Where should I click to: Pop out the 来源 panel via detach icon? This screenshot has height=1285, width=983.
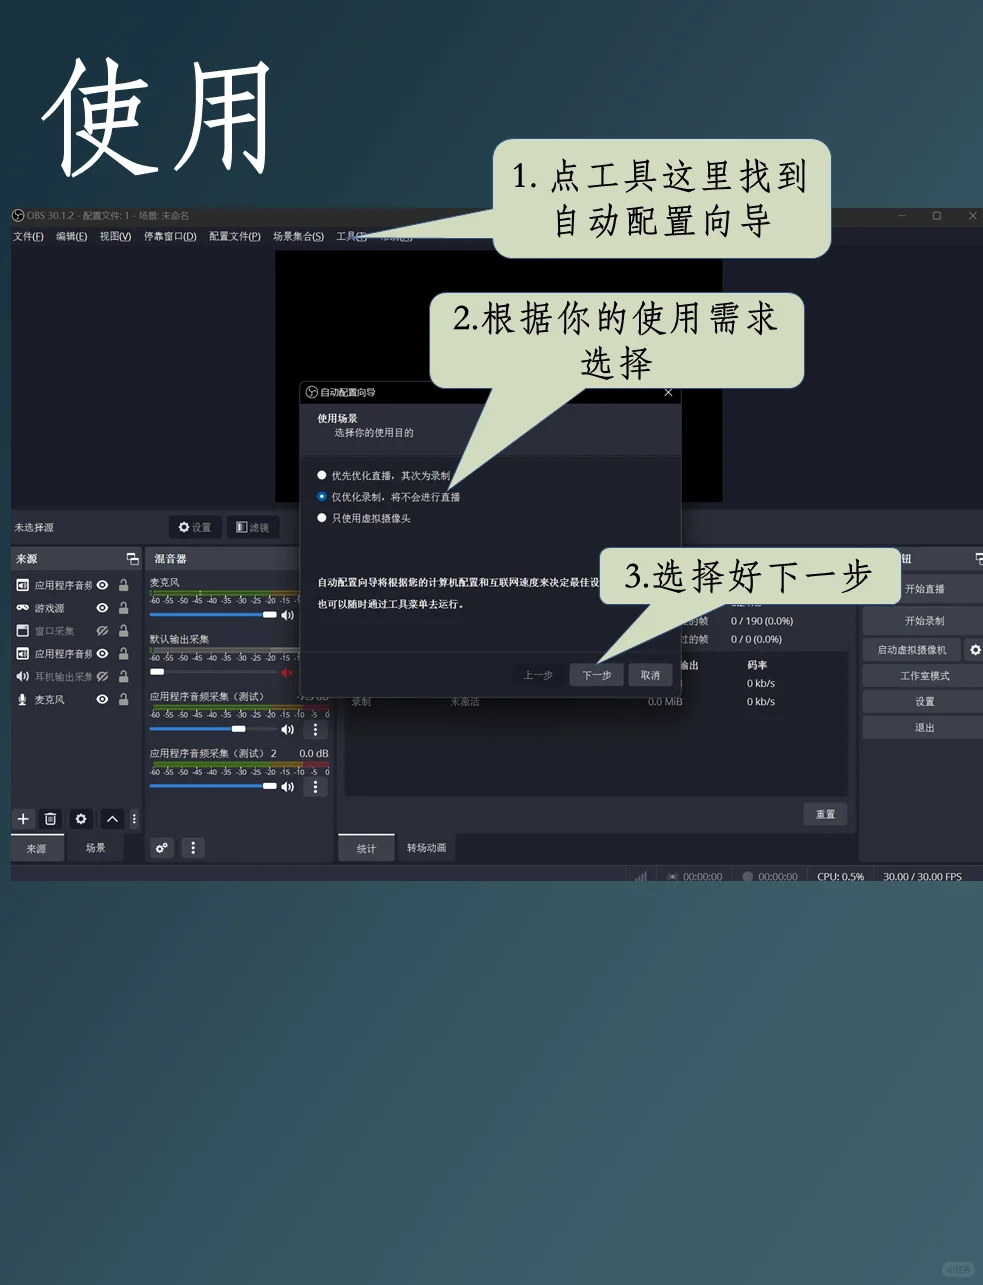tap(131, 558)
